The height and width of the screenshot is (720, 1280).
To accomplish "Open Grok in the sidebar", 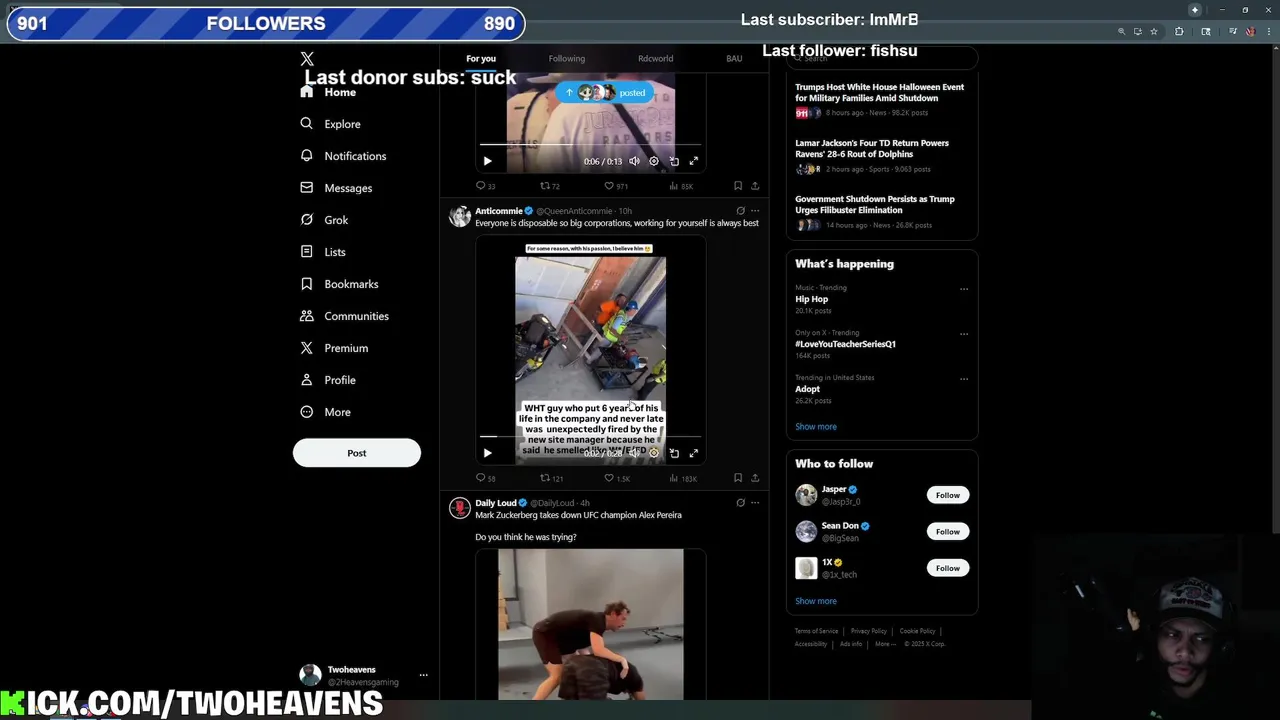I will [x=324, y=220].
